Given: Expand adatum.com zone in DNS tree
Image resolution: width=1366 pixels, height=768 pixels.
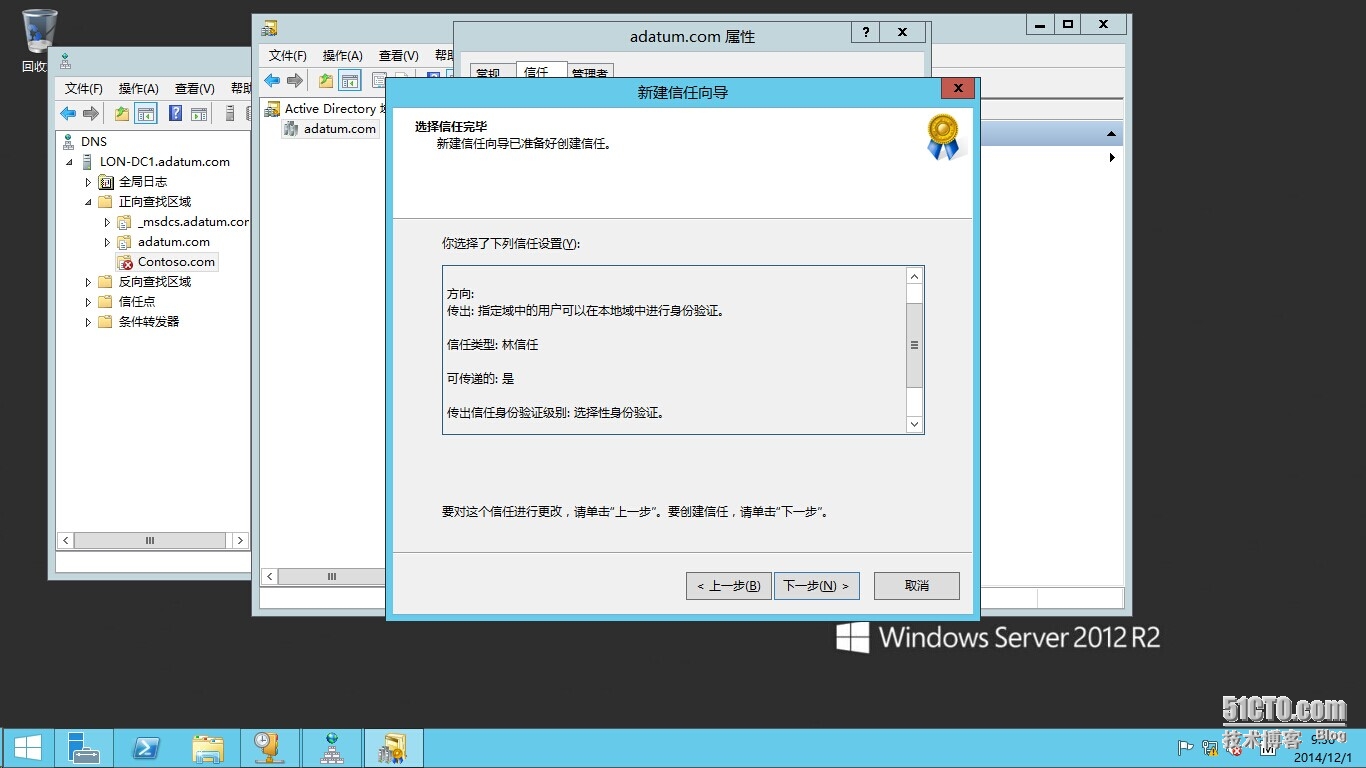Looking at the screenshot, I should coord(107,242).
